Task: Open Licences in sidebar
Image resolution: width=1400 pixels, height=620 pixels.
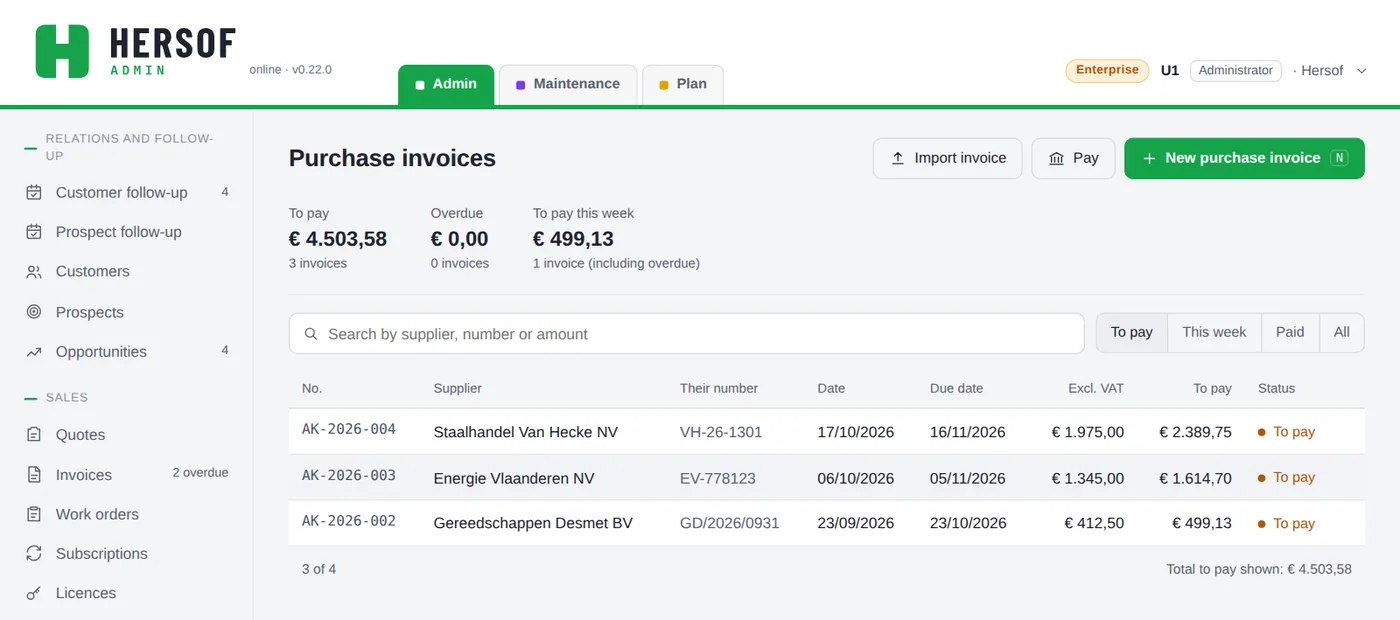Action: click(127, 593)
